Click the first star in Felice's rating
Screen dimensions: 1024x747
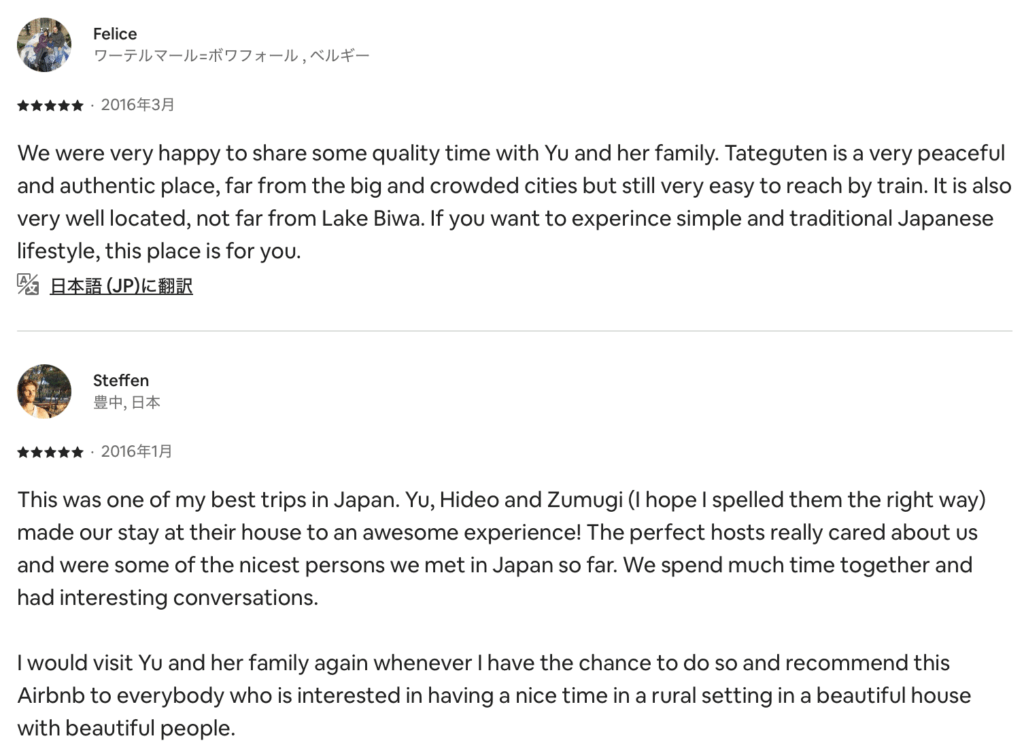pos(23,105)
